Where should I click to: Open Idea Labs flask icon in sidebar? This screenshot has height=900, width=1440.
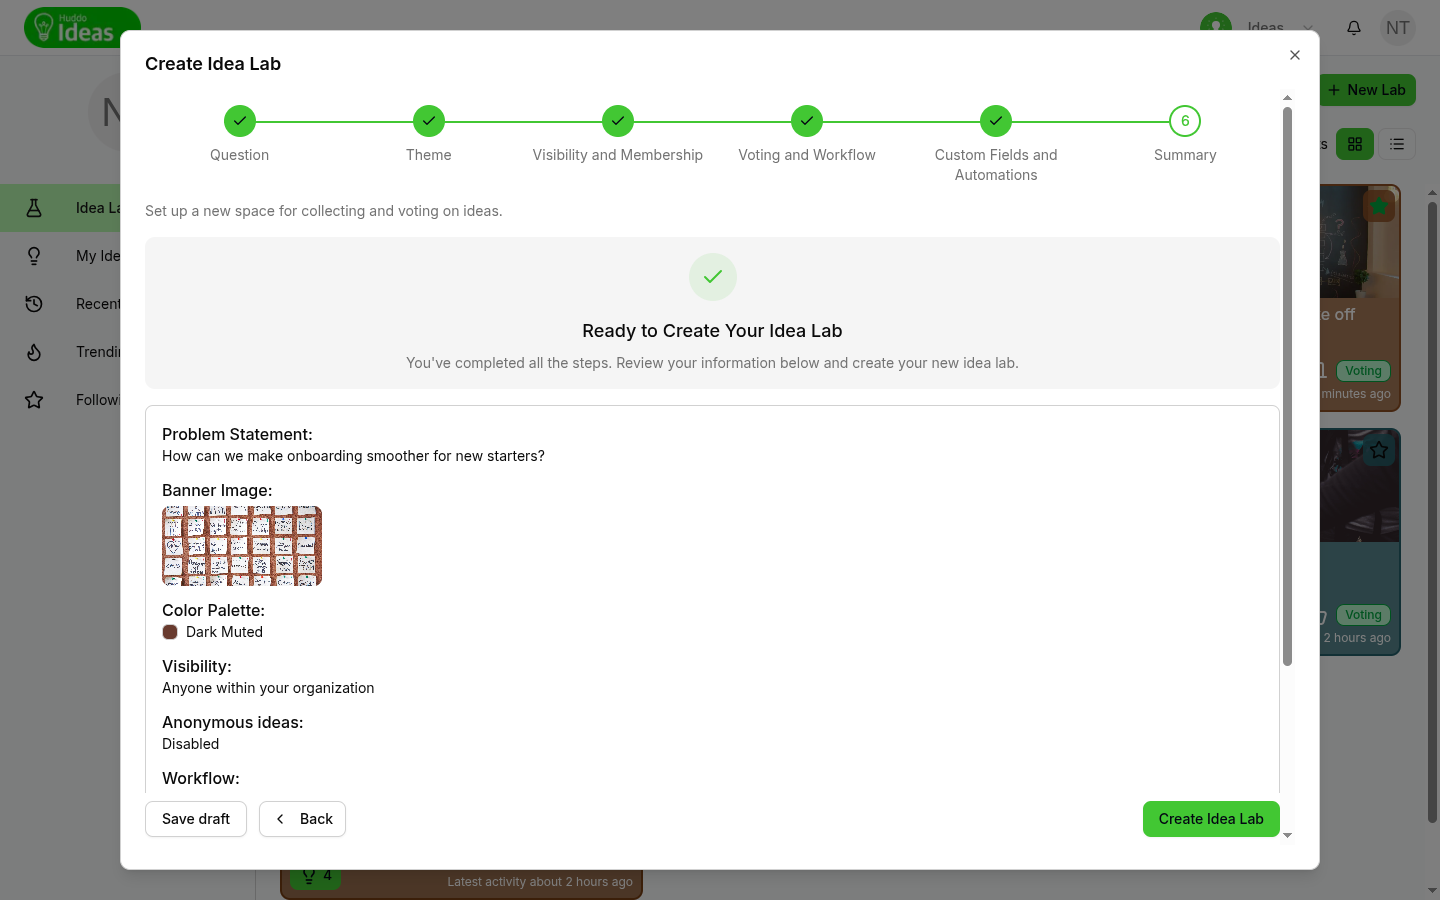(34, 208)
